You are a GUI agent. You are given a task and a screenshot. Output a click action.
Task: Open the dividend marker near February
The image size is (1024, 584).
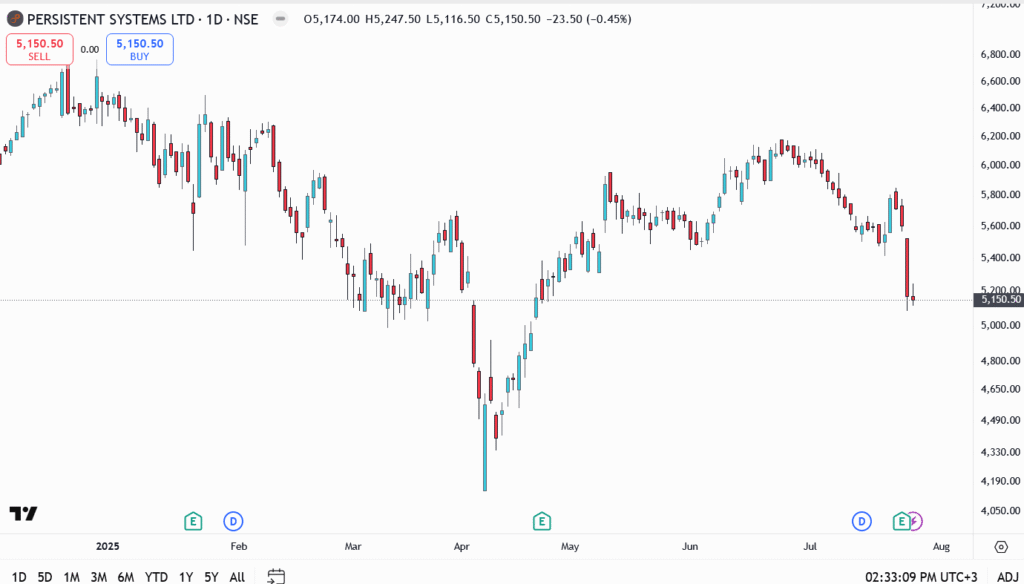pyautogui.click(x=233, y=521)
